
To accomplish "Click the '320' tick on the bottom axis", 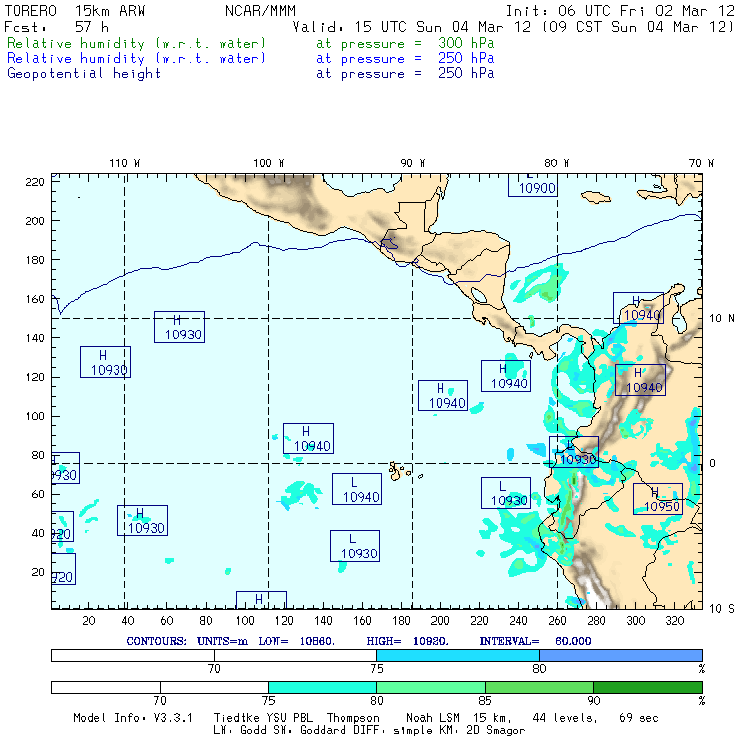I will [674, 621].
